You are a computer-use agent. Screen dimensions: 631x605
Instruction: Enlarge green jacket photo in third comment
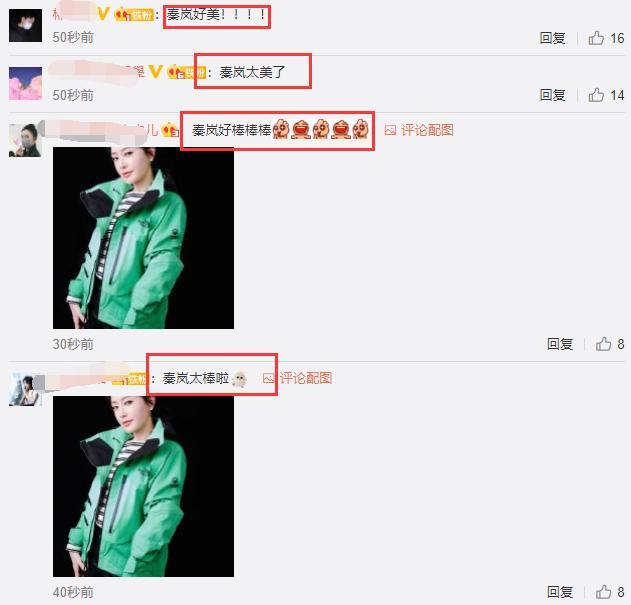coord(143,238)
